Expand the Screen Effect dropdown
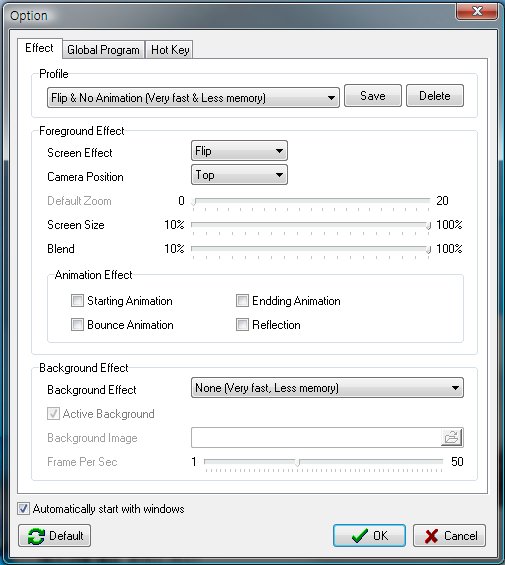Viewport: 505px width, 565px height. pyautogui.click(x=239, y=151)
